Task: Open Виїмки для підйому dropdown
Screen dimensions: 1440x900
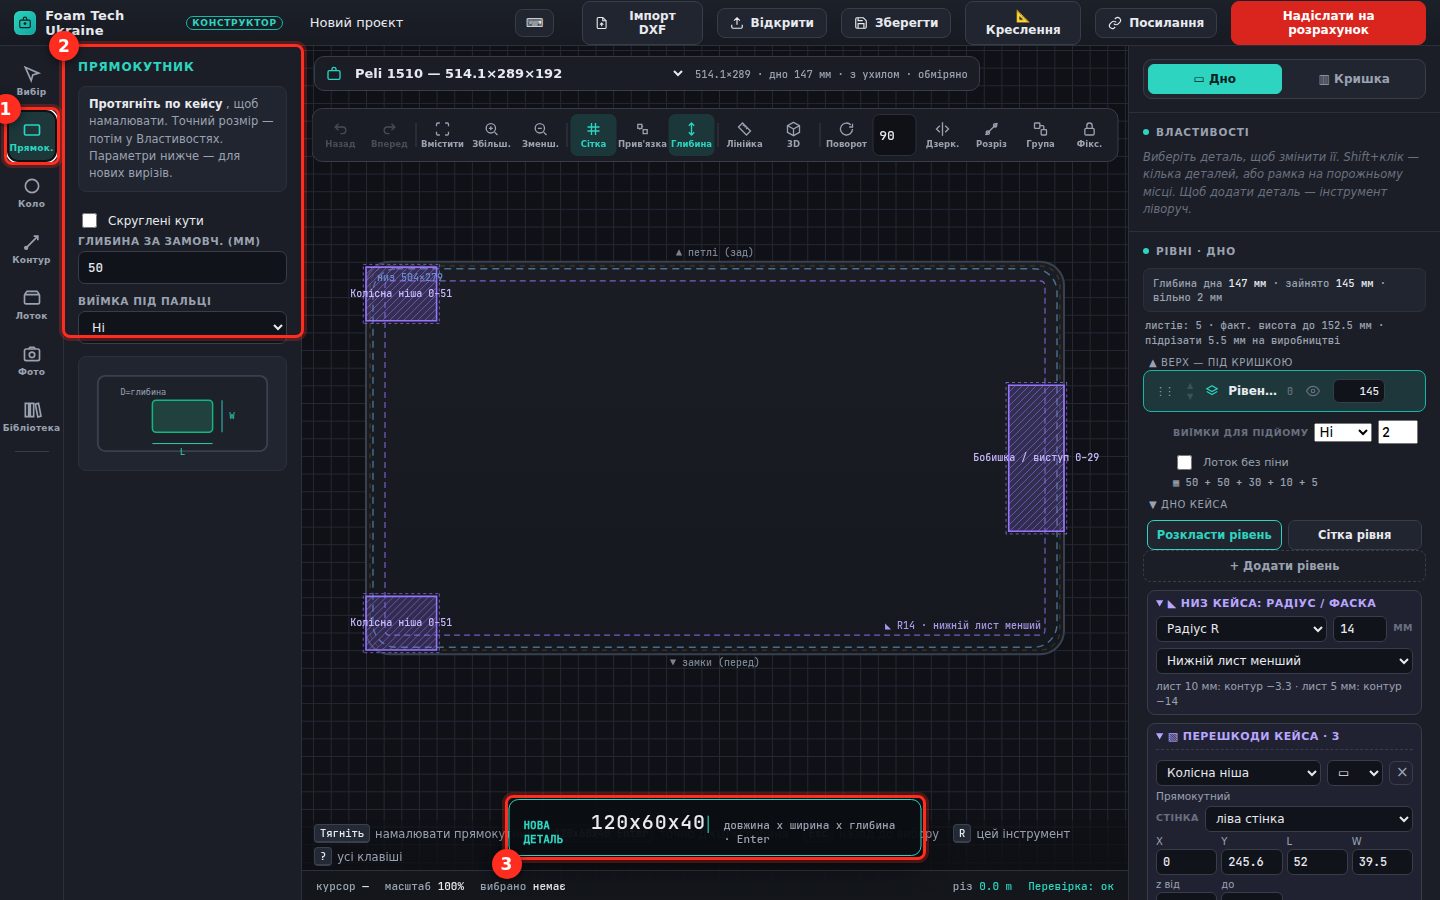Action: pyautogui.click(x=1342, y=432)
